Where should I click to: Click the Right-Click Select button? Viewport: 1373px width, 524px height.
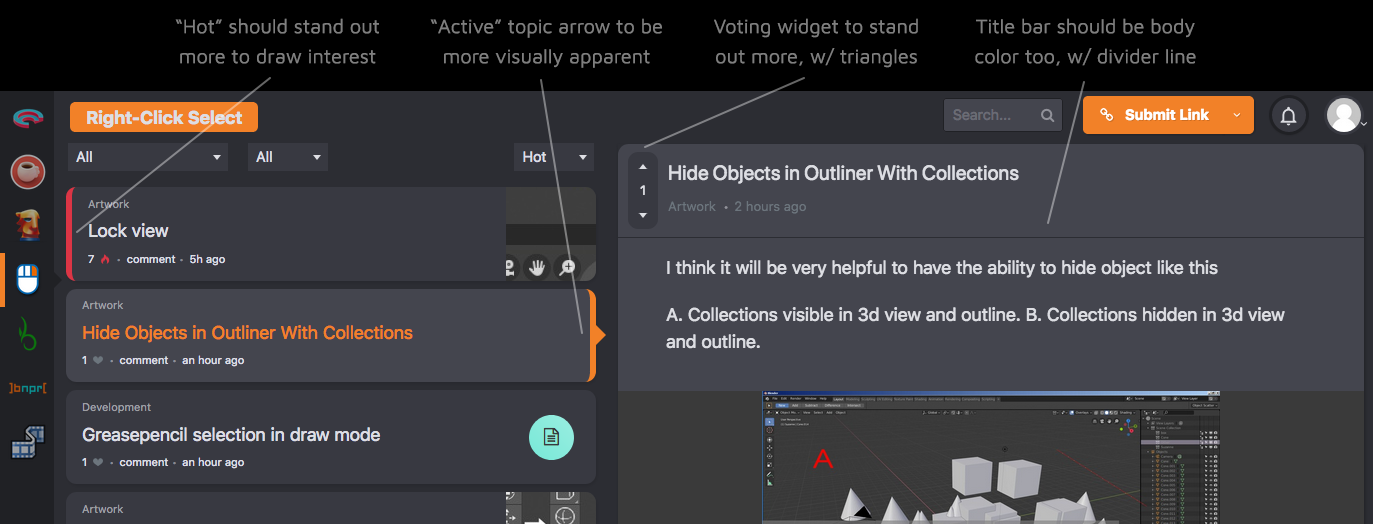[164, 118]
